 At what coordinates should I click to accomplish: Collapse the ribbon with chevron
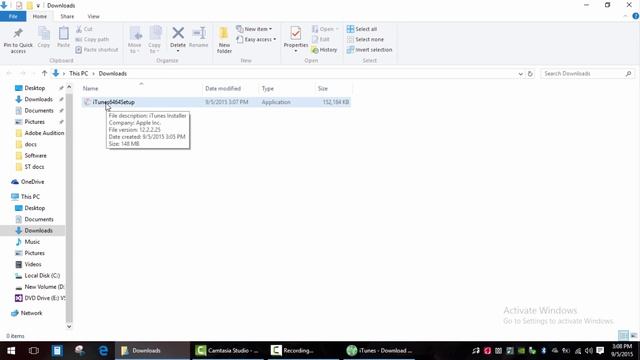tap(625, 16)
